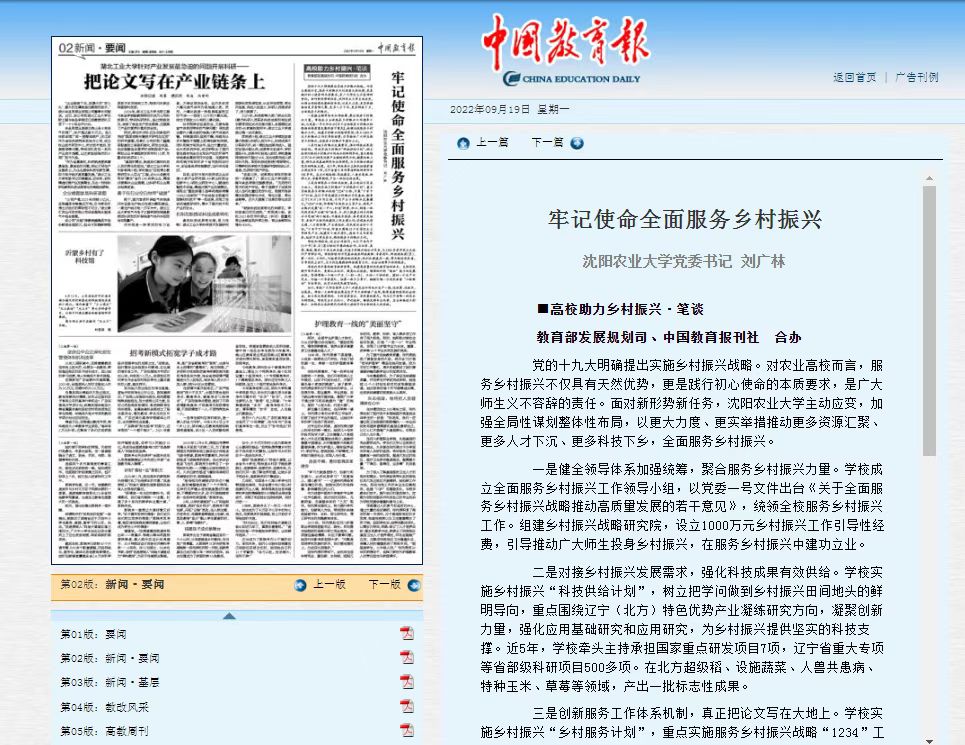Click the article scrollbar down arrow
The image size is (965, 745).
click(x=929, y=741)
